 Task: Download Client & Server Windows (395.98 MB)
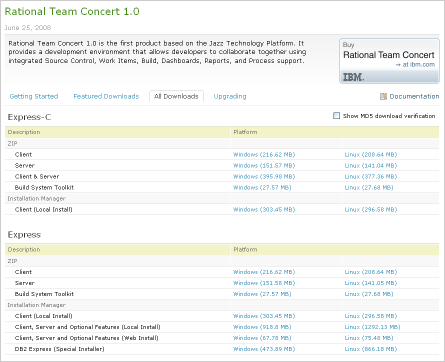[264, 177]
